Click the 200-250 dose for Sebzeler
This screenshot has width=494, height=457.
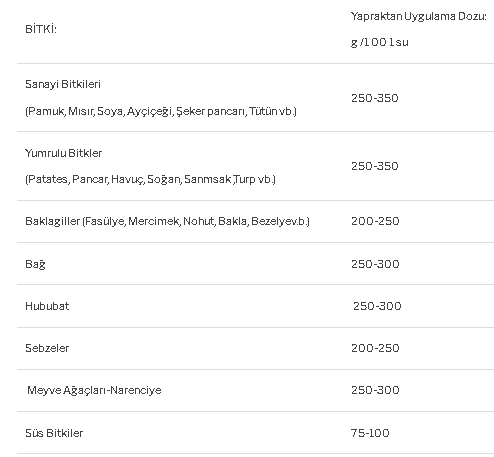(375, 348)
